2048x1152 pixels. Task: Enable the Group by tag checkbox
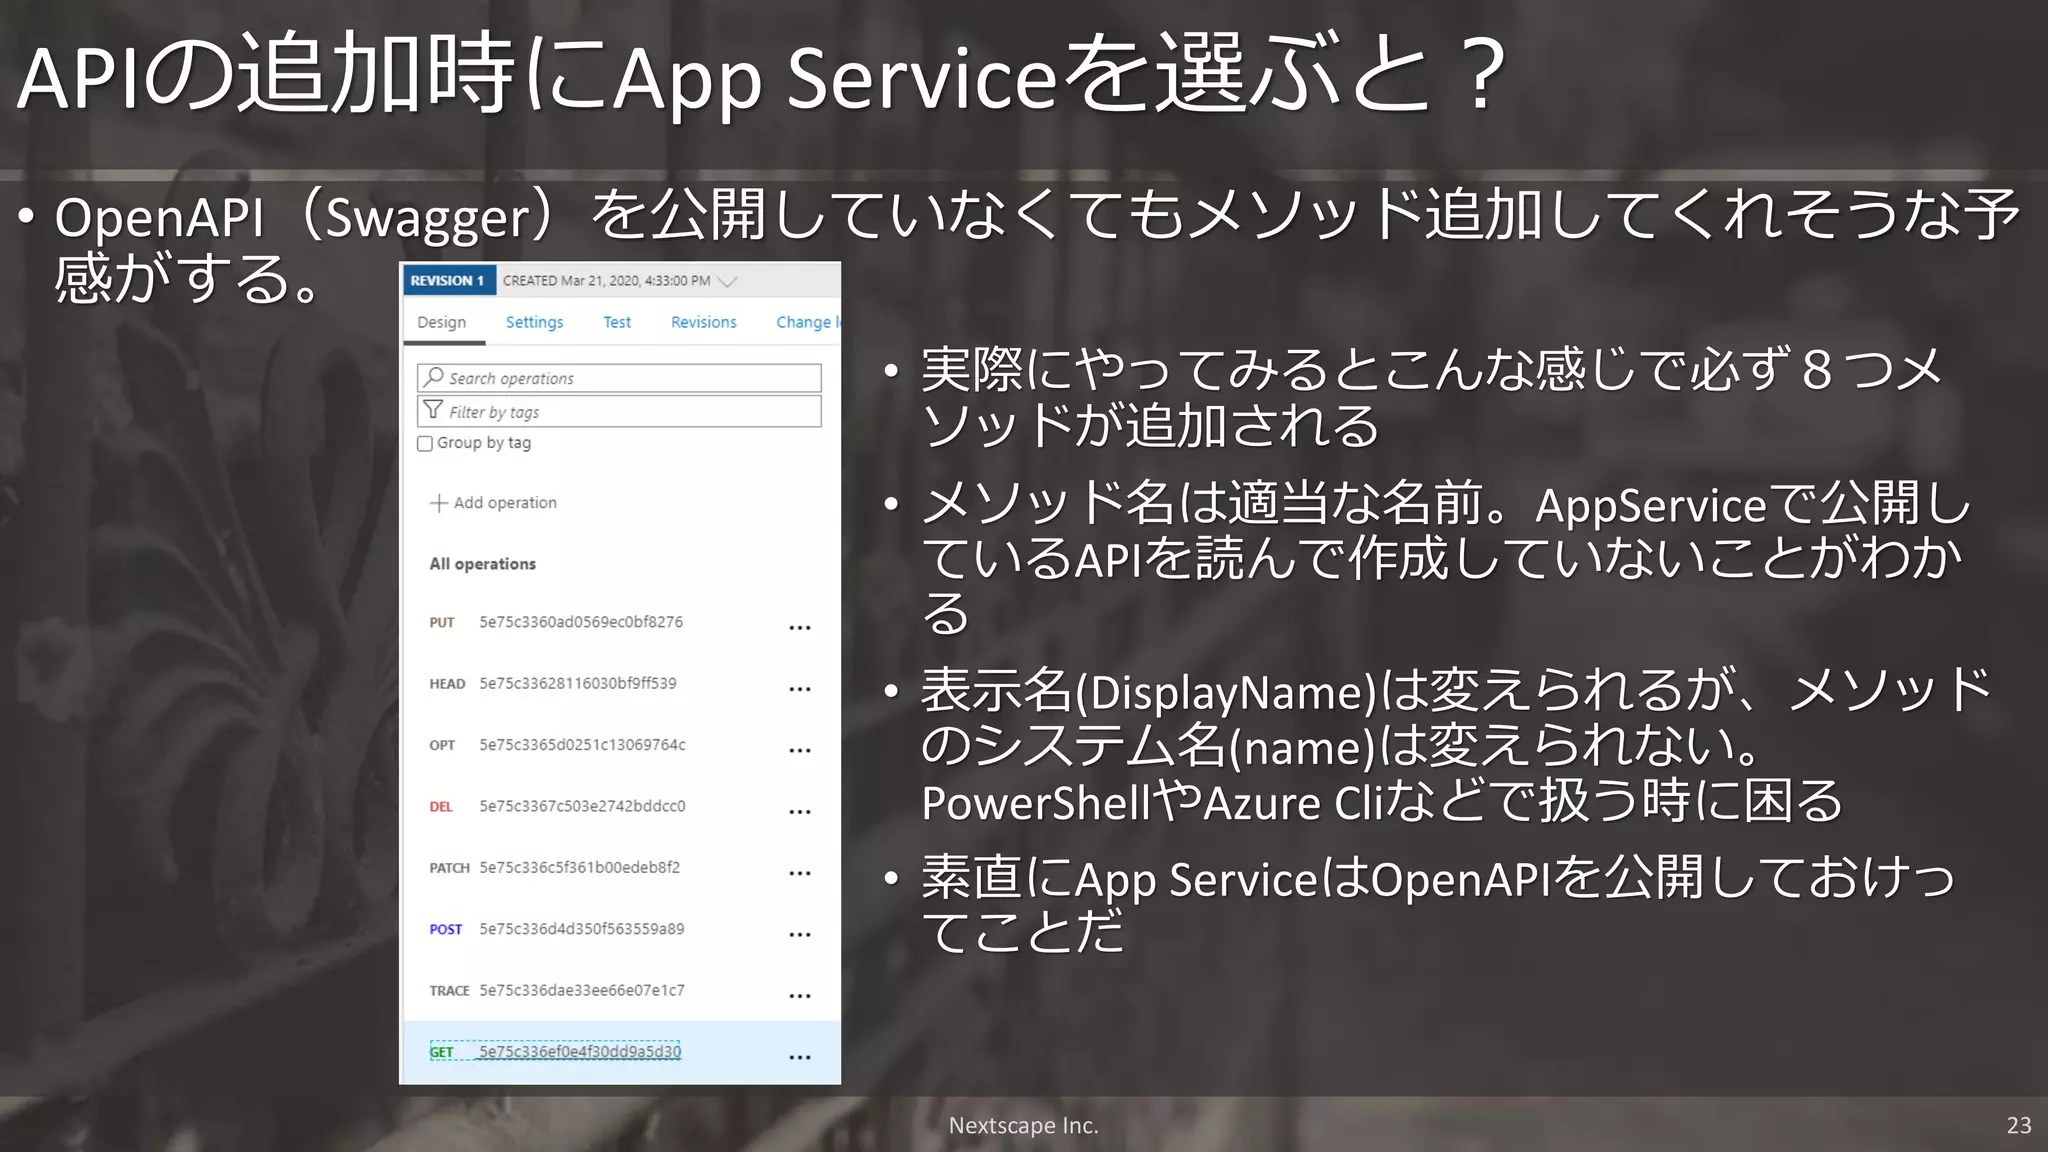(425, 443)
